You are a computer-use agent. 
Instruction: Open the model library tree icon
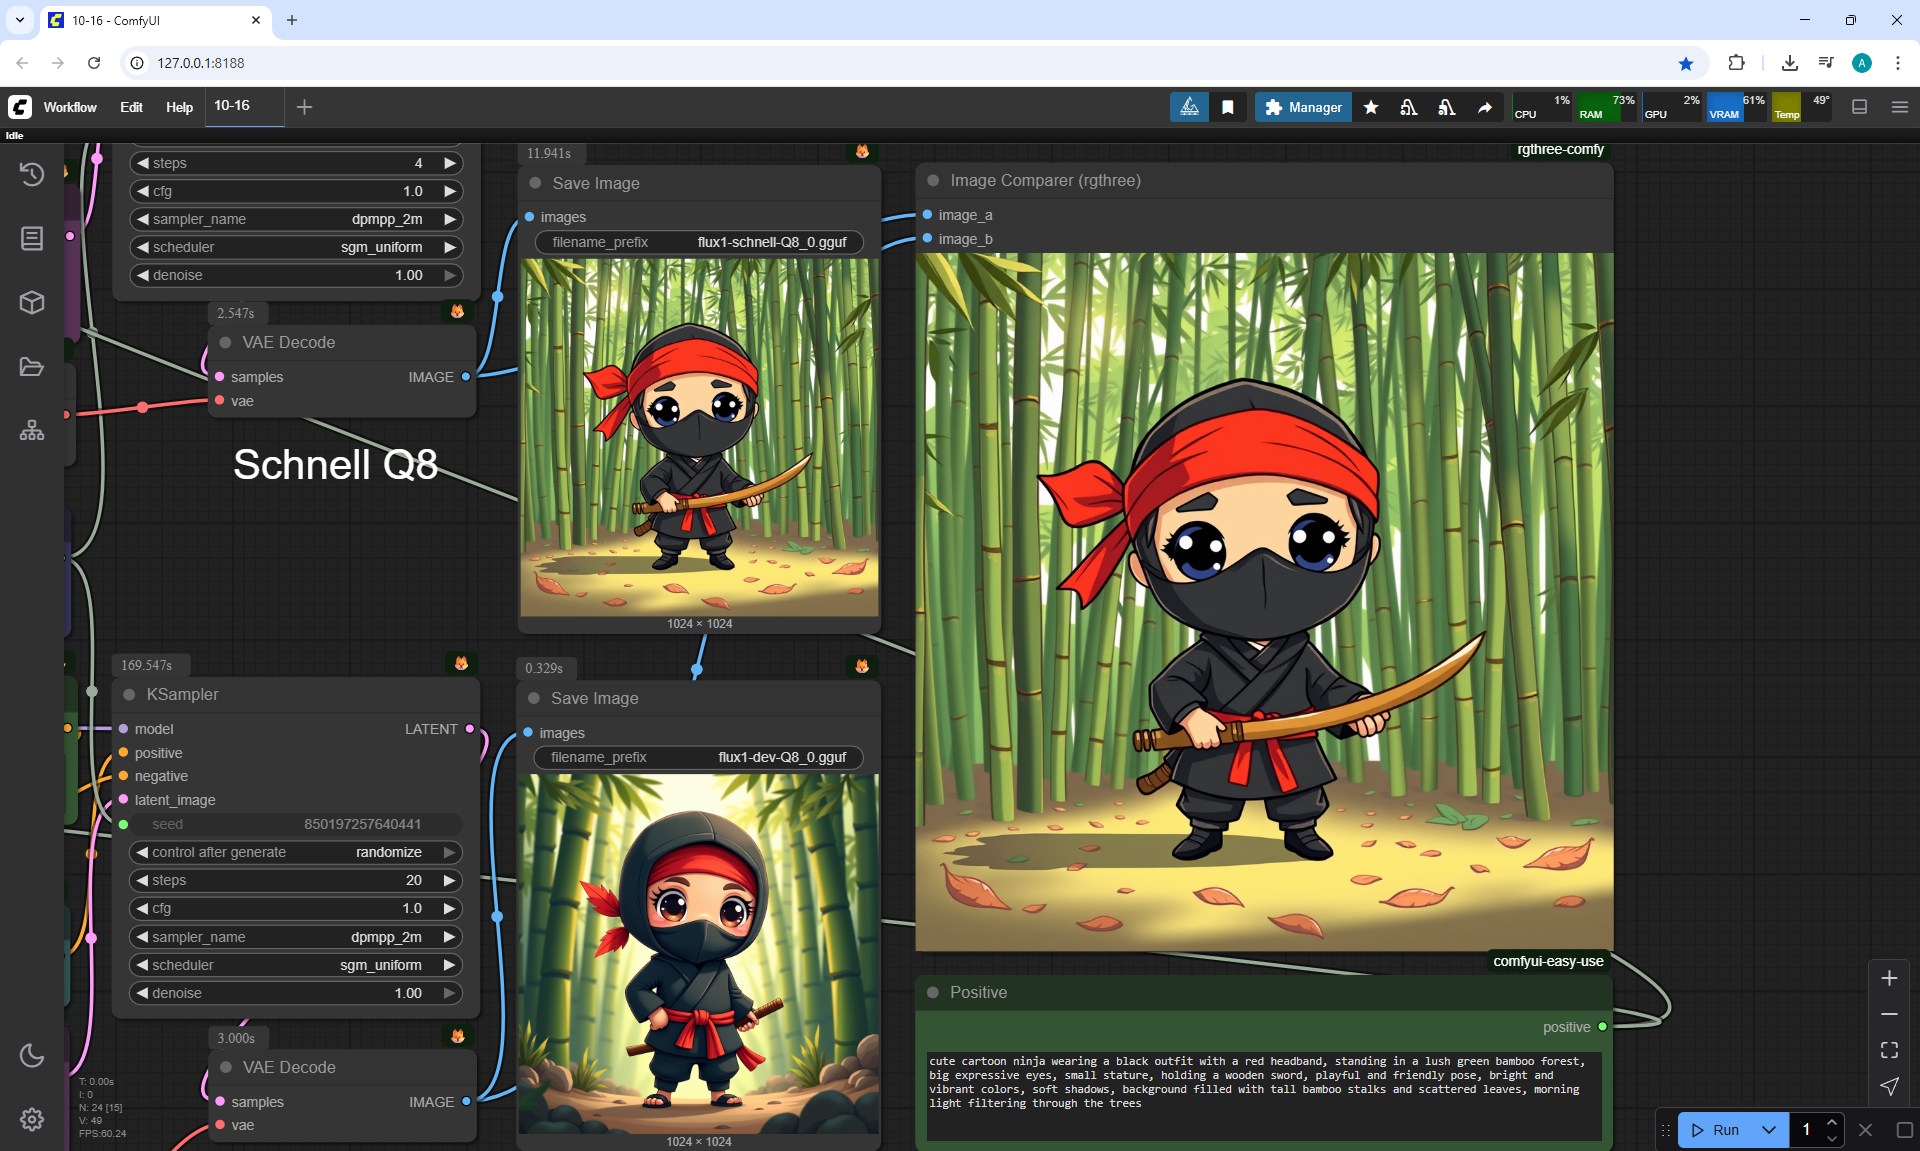pos(32,431)
